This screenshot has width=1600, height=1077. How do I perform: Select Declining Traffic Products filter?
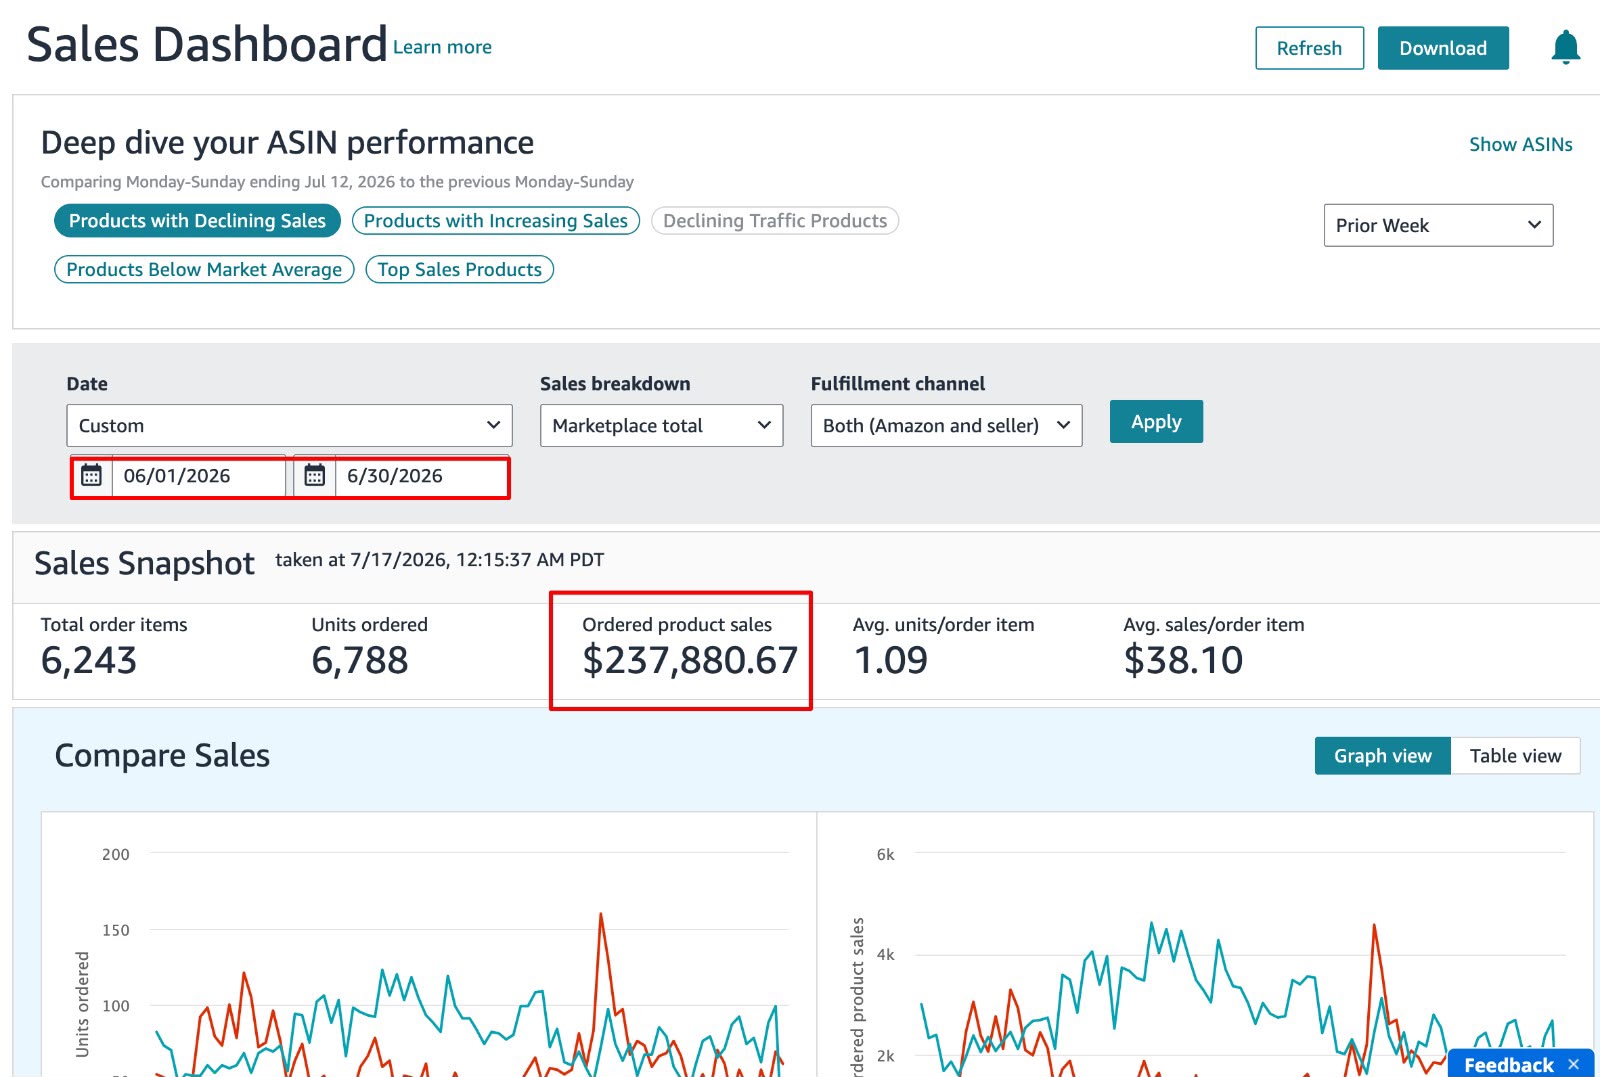click(x=775, y=221)
